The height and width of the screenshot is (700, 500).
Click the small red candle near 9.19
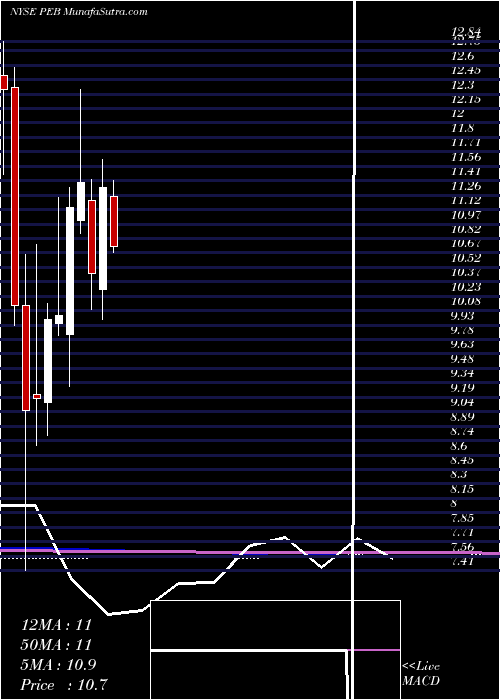(x=37, y=396)
